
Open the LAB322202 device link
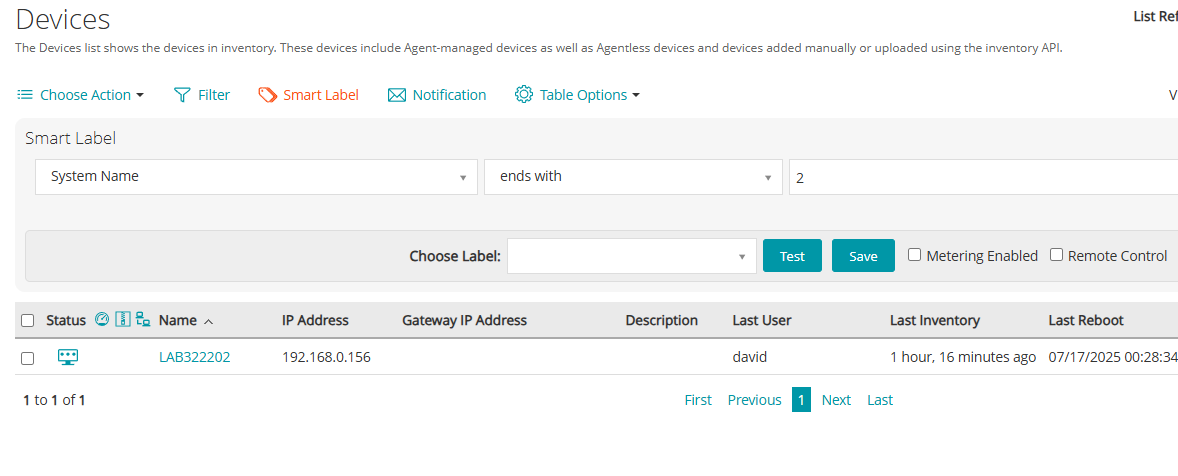(194, 357)
